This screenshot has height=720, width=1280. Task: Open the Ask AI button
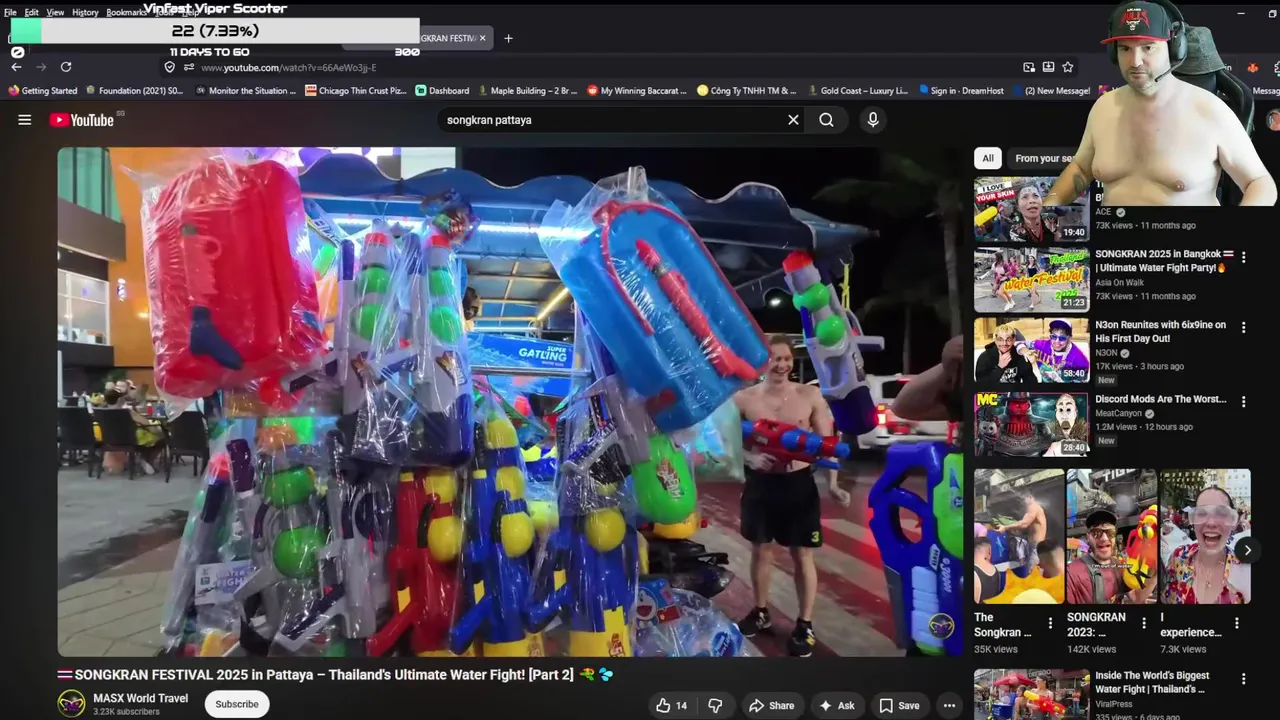(837, 705)
